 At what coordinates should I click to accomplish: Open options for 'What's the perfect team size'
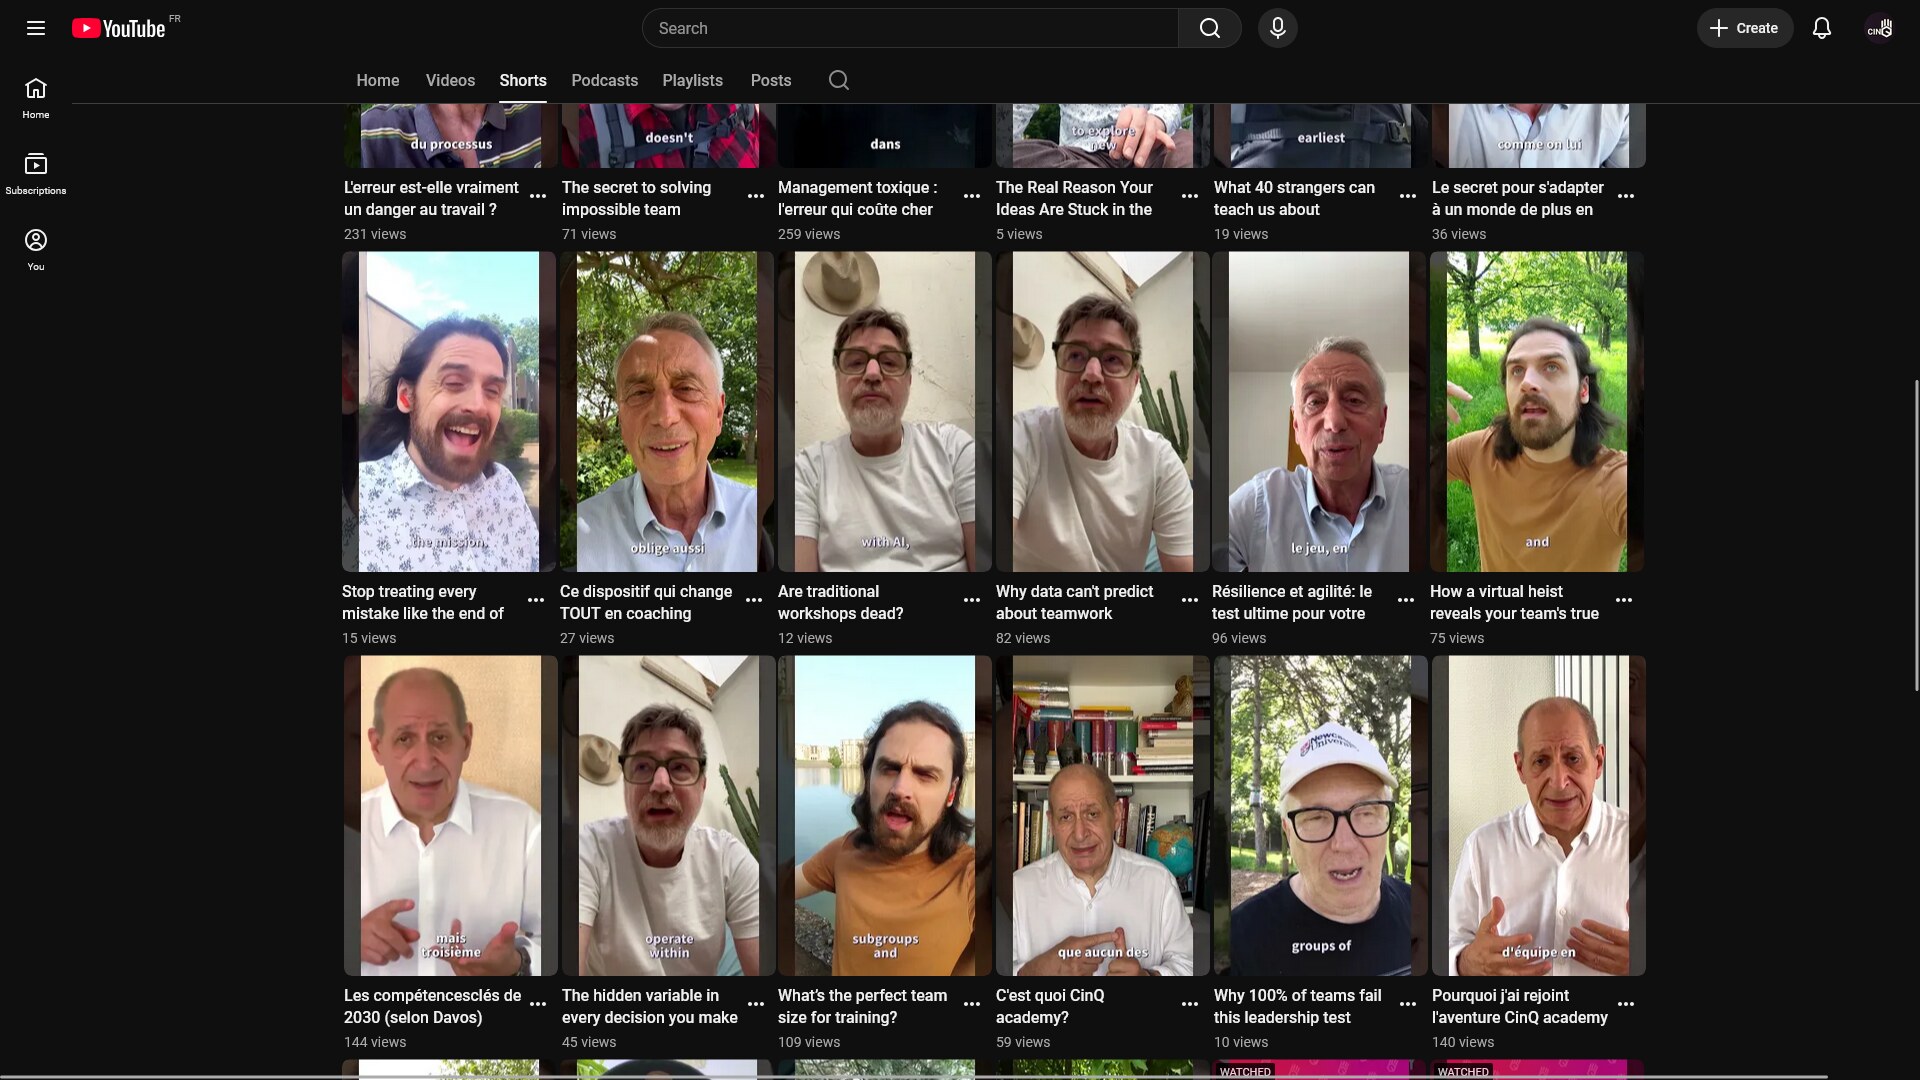click(972, 1004)
